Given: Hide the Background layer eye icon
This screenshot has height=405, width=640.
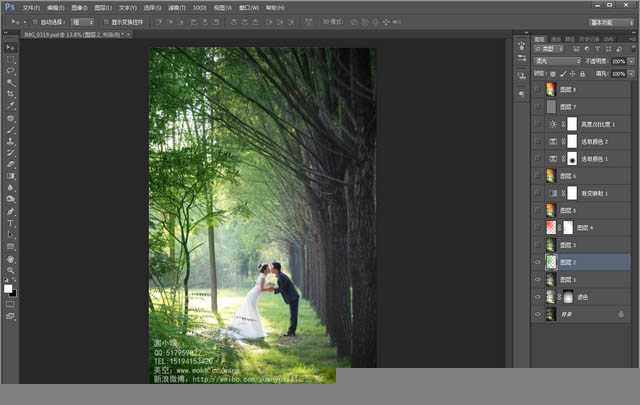Looking at the screenshot, I should click(538, 315).
